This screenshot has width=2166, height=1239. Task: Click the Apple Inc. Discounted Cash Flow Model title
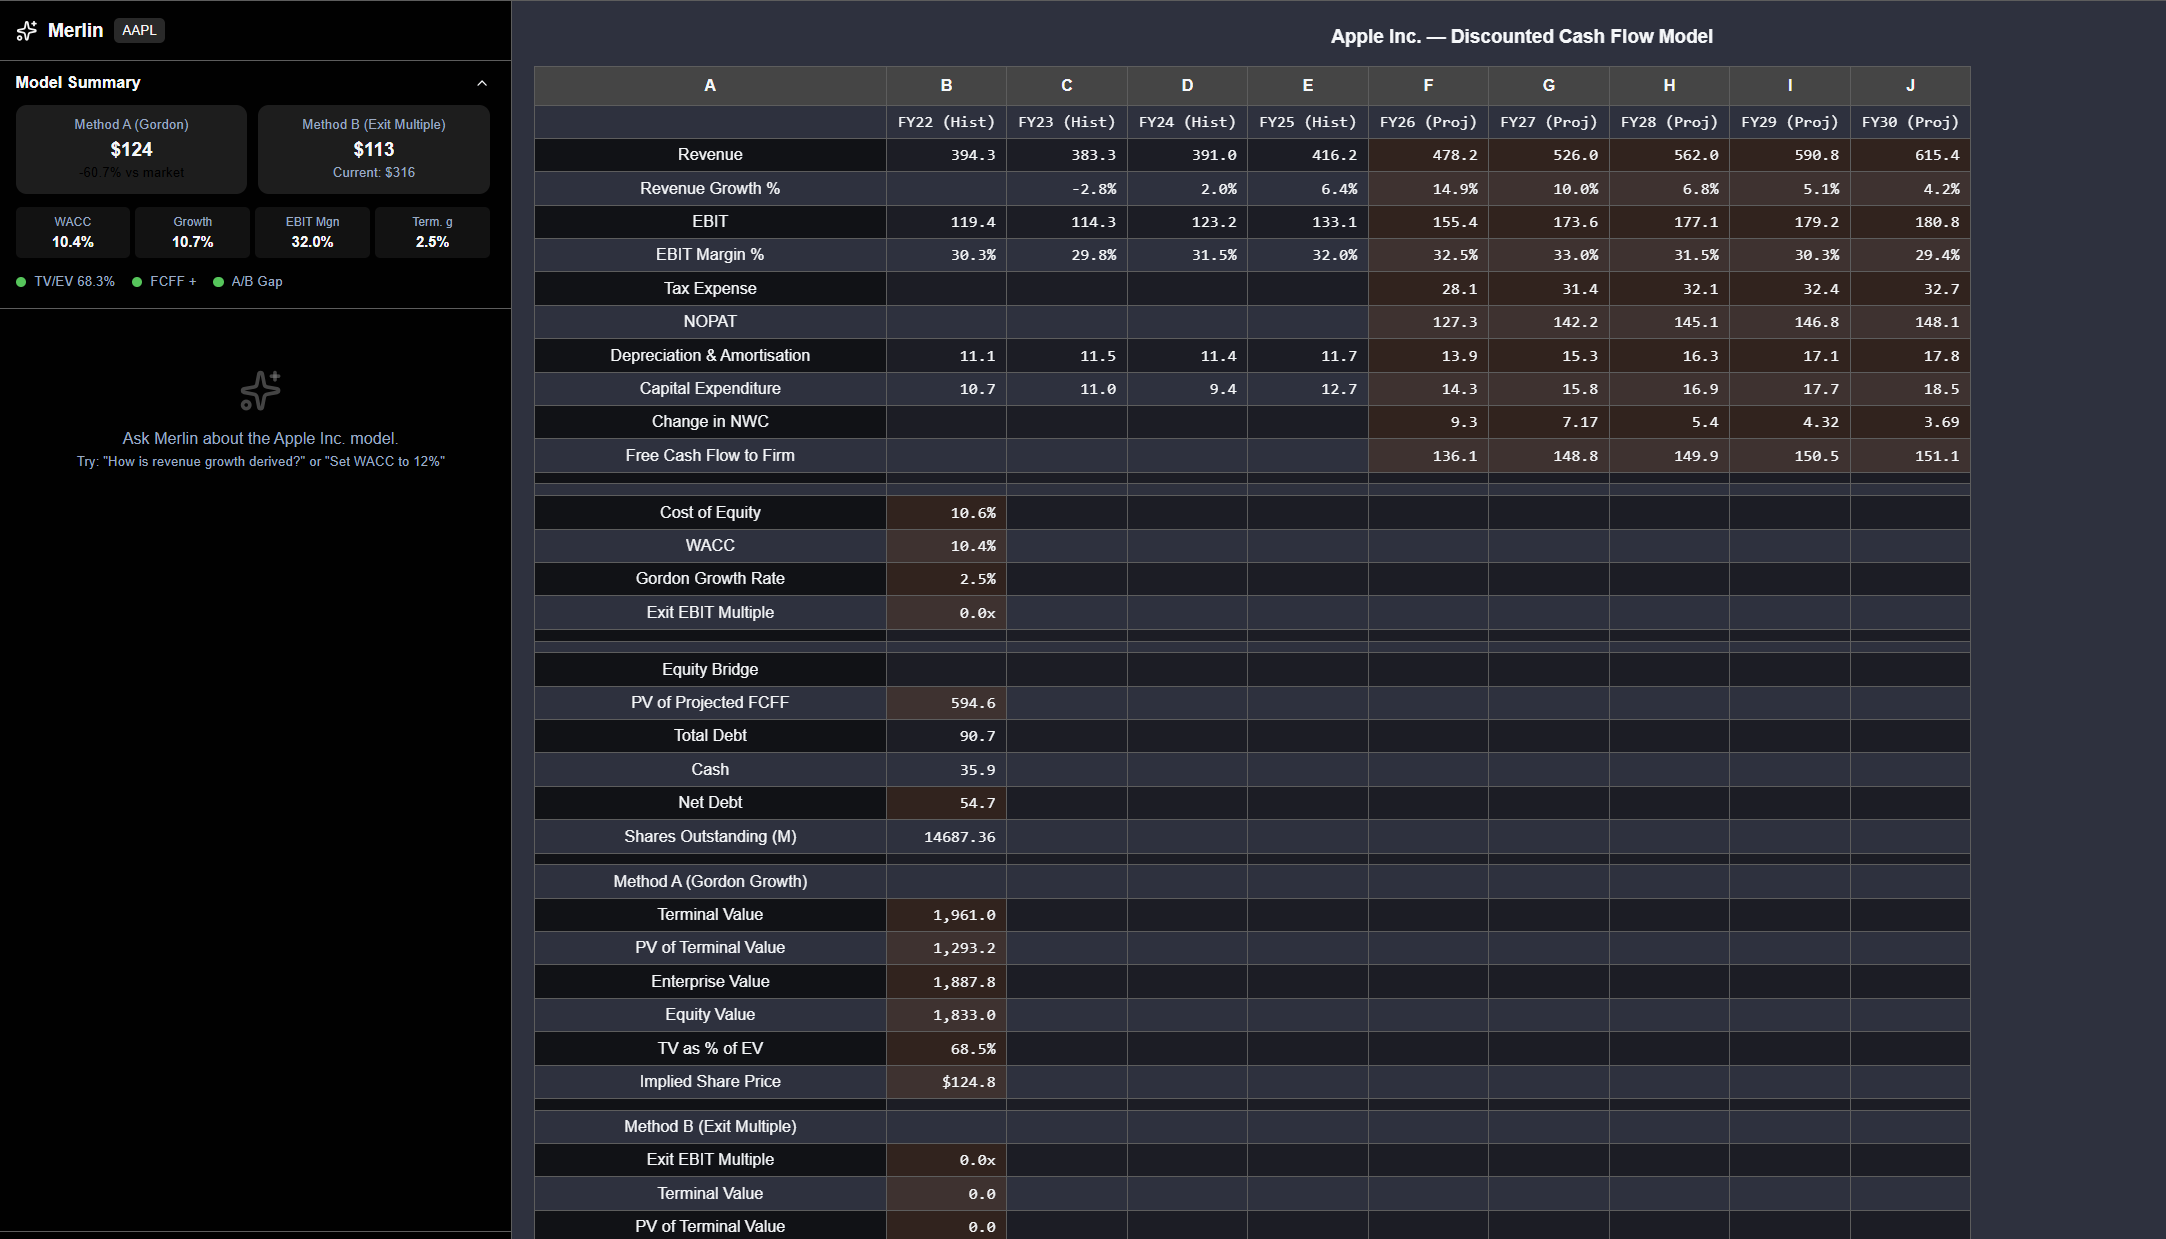(x=1521, y=37)
